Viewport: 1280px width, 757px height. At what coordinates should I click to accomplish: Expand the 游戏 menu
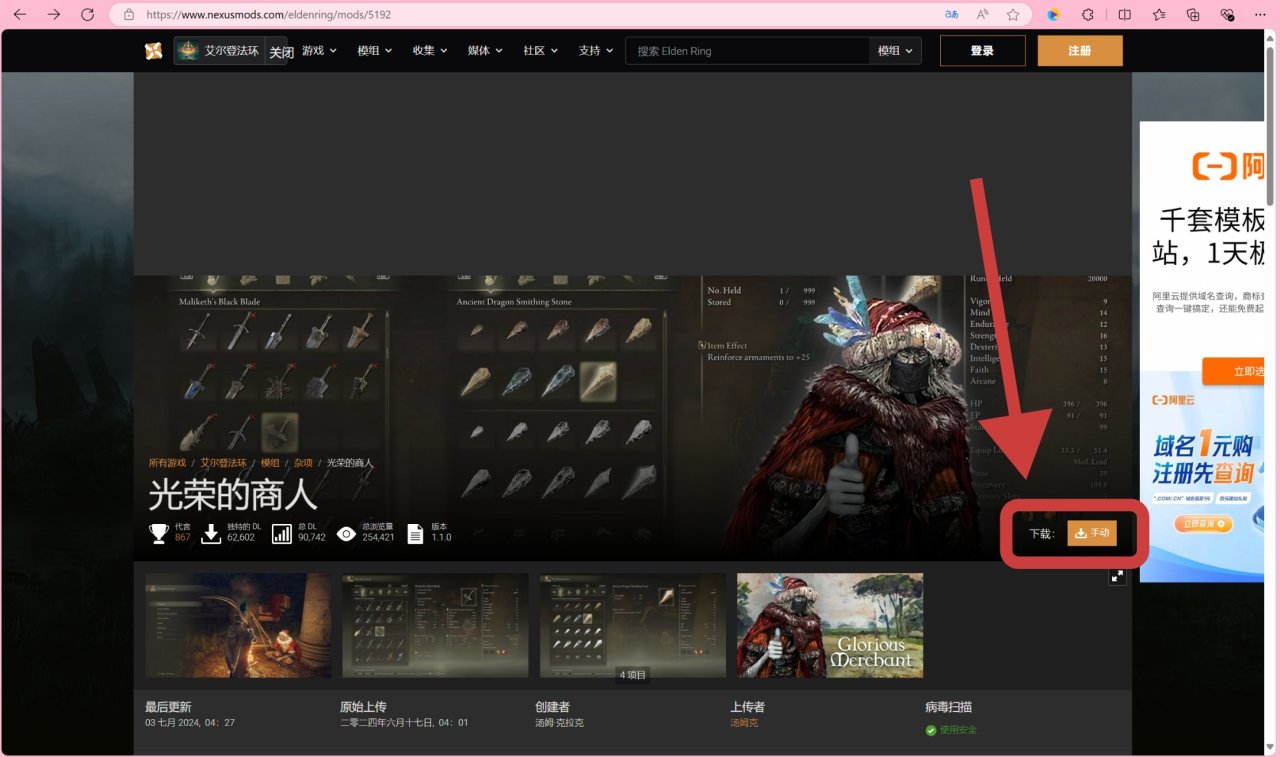click(x=319, y=51)
